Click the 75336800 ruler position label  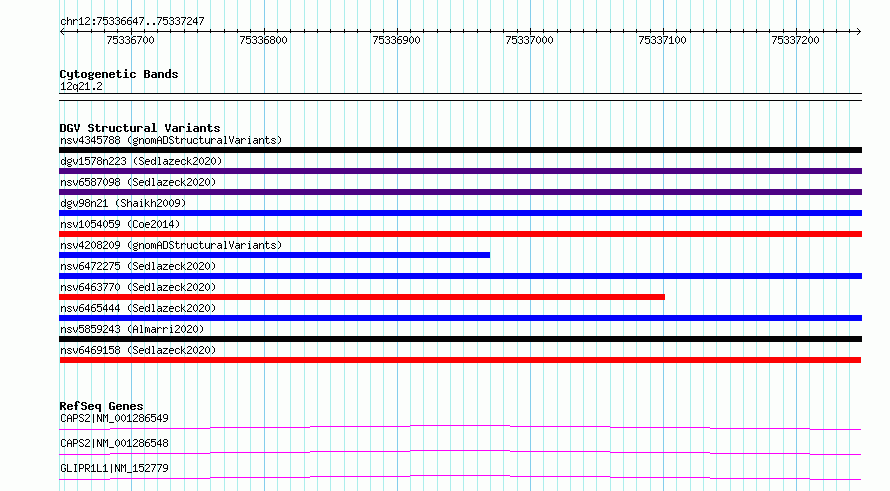point(263,40)
